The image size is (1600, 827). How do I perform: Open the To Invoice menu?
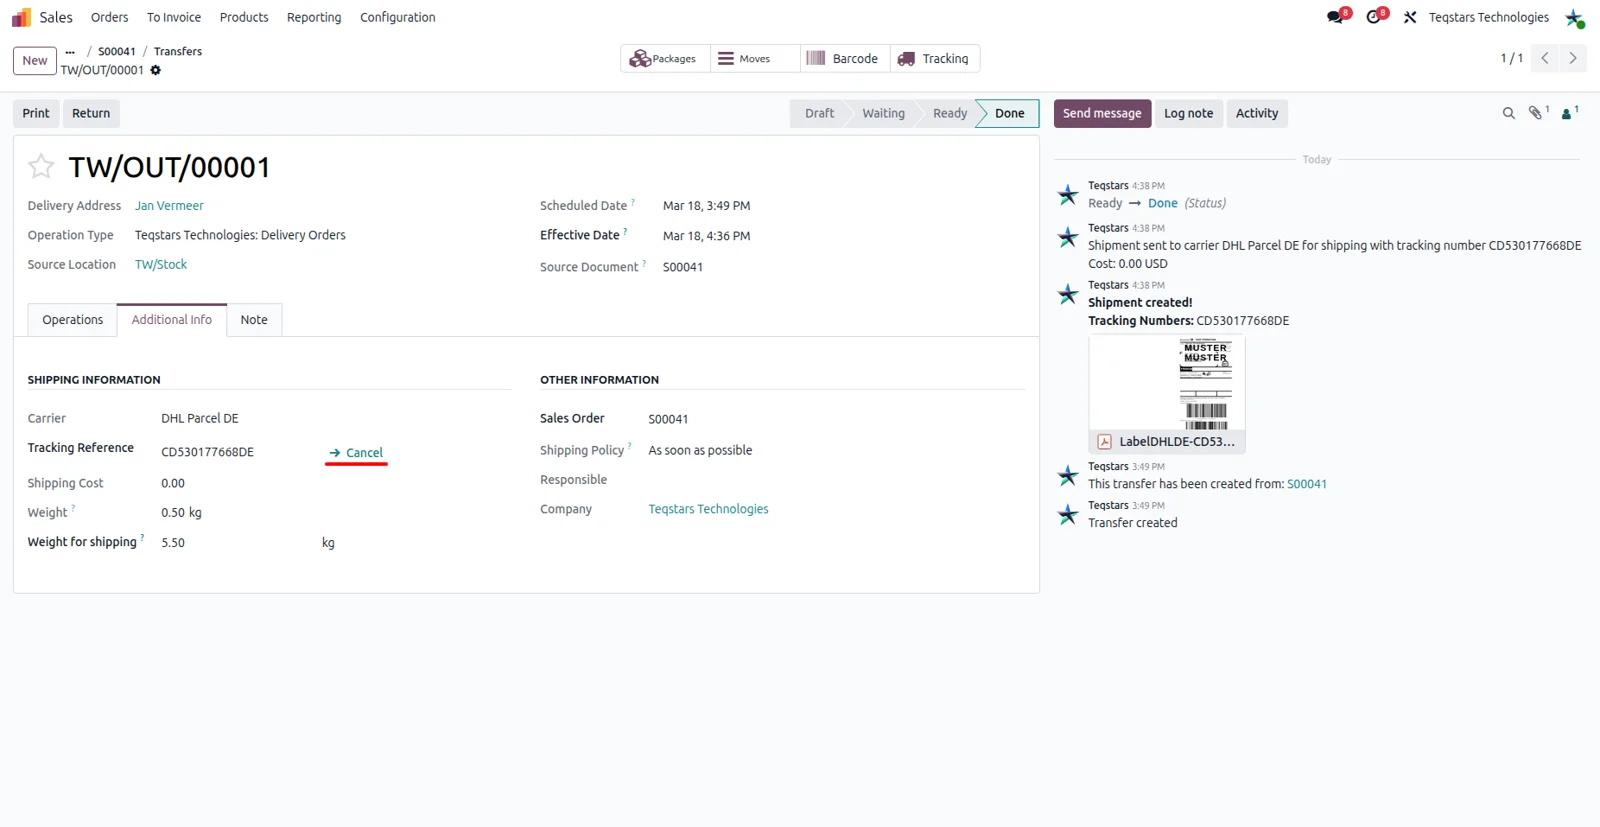point(174,17)
